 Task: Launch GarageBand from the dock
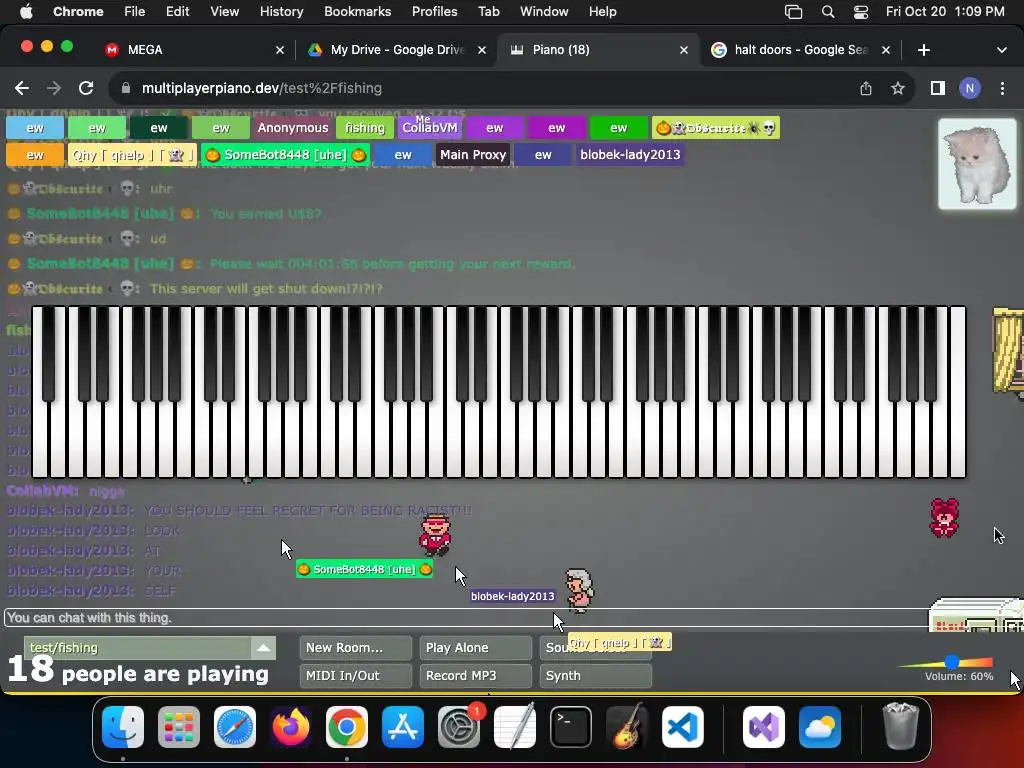tap(627, 727)
